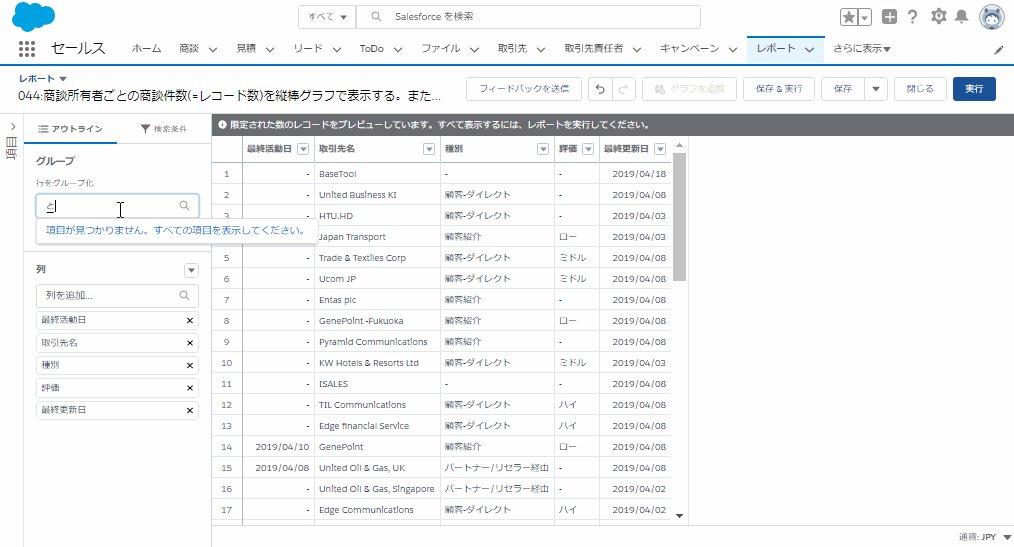1014x547 pixels.
Task: Click the search icon in group field
Action: coord(184,206)
